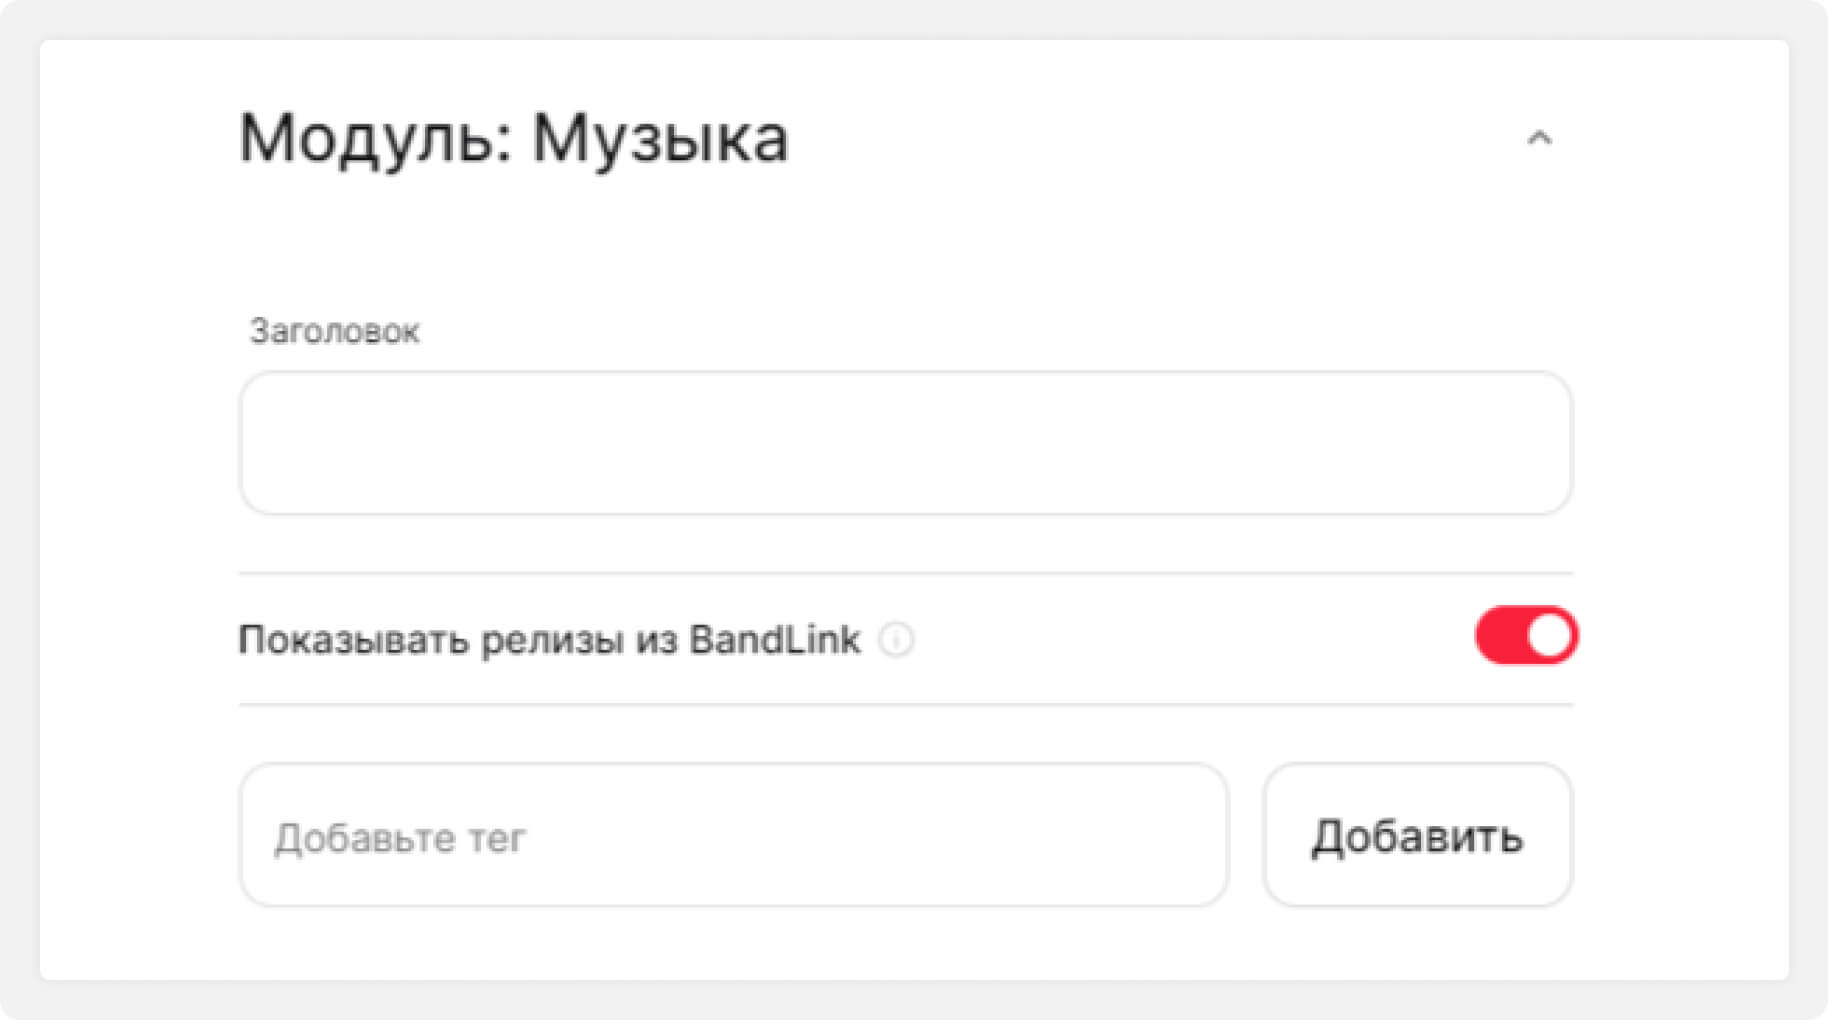Click the Заголовок field label

click(x=334, y=331)
